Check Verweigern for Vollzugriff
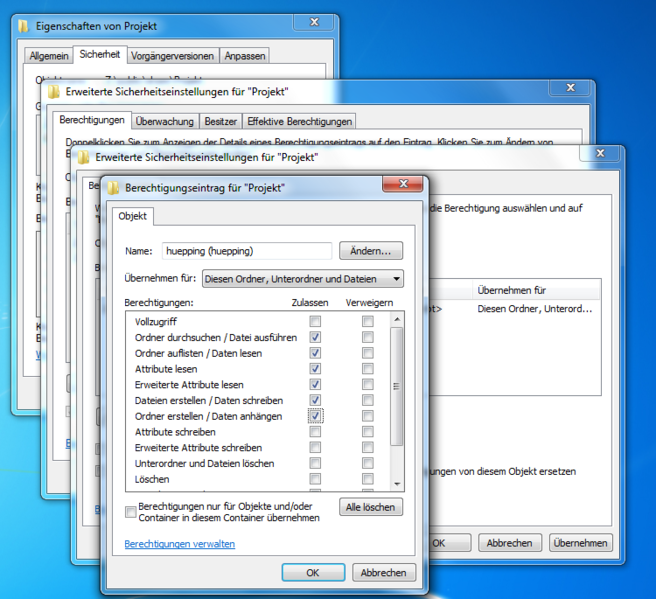The height and width of the screenshot is (599, 656). pos(368,321)
